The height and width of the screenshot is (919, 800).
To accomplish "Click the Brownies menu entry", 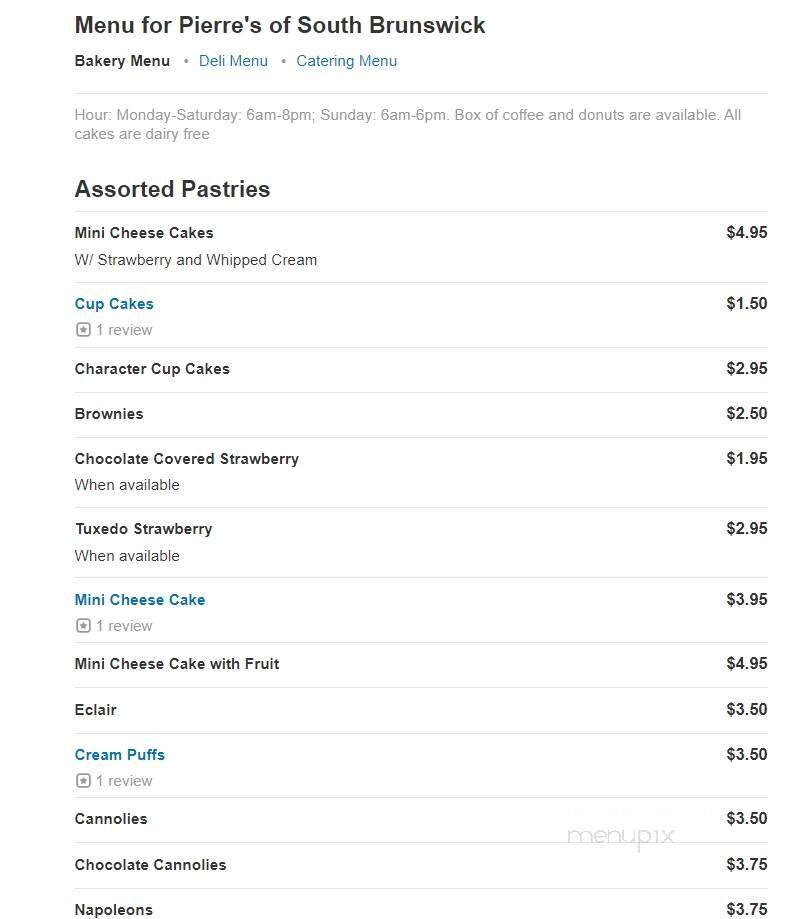I will tap(108, 414).
